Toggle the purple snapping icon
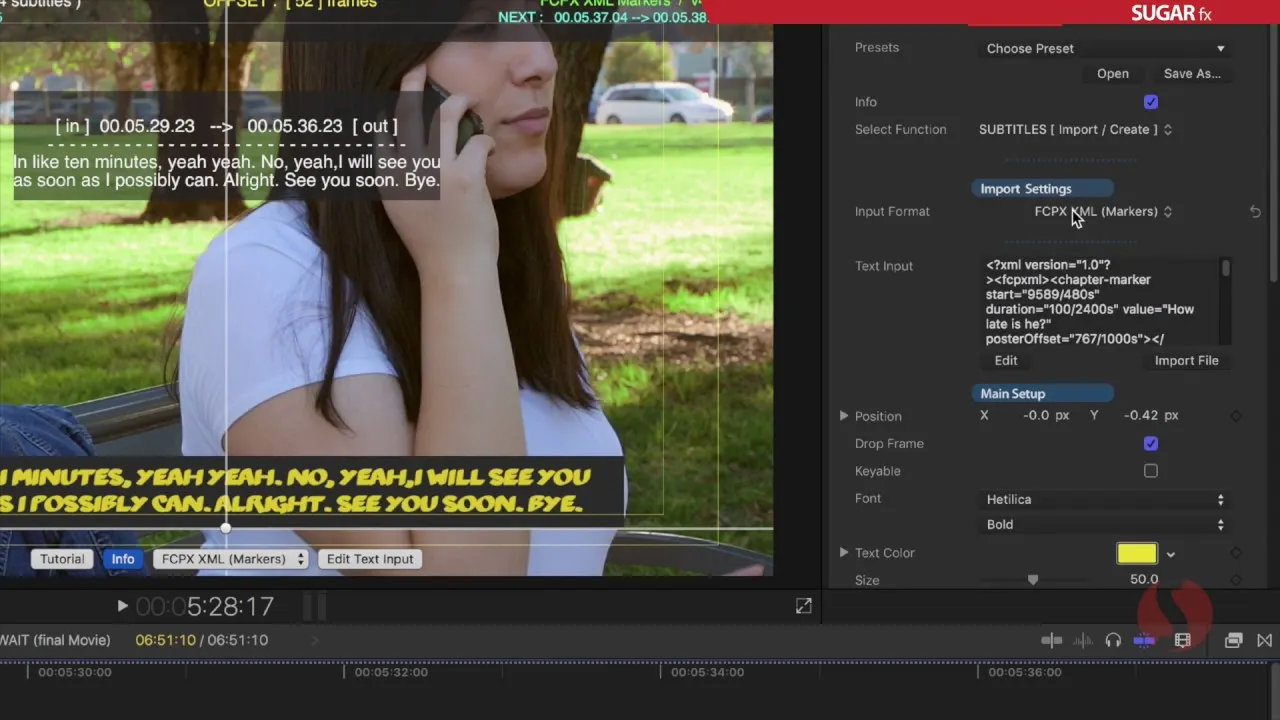 tap(1144, 640)
